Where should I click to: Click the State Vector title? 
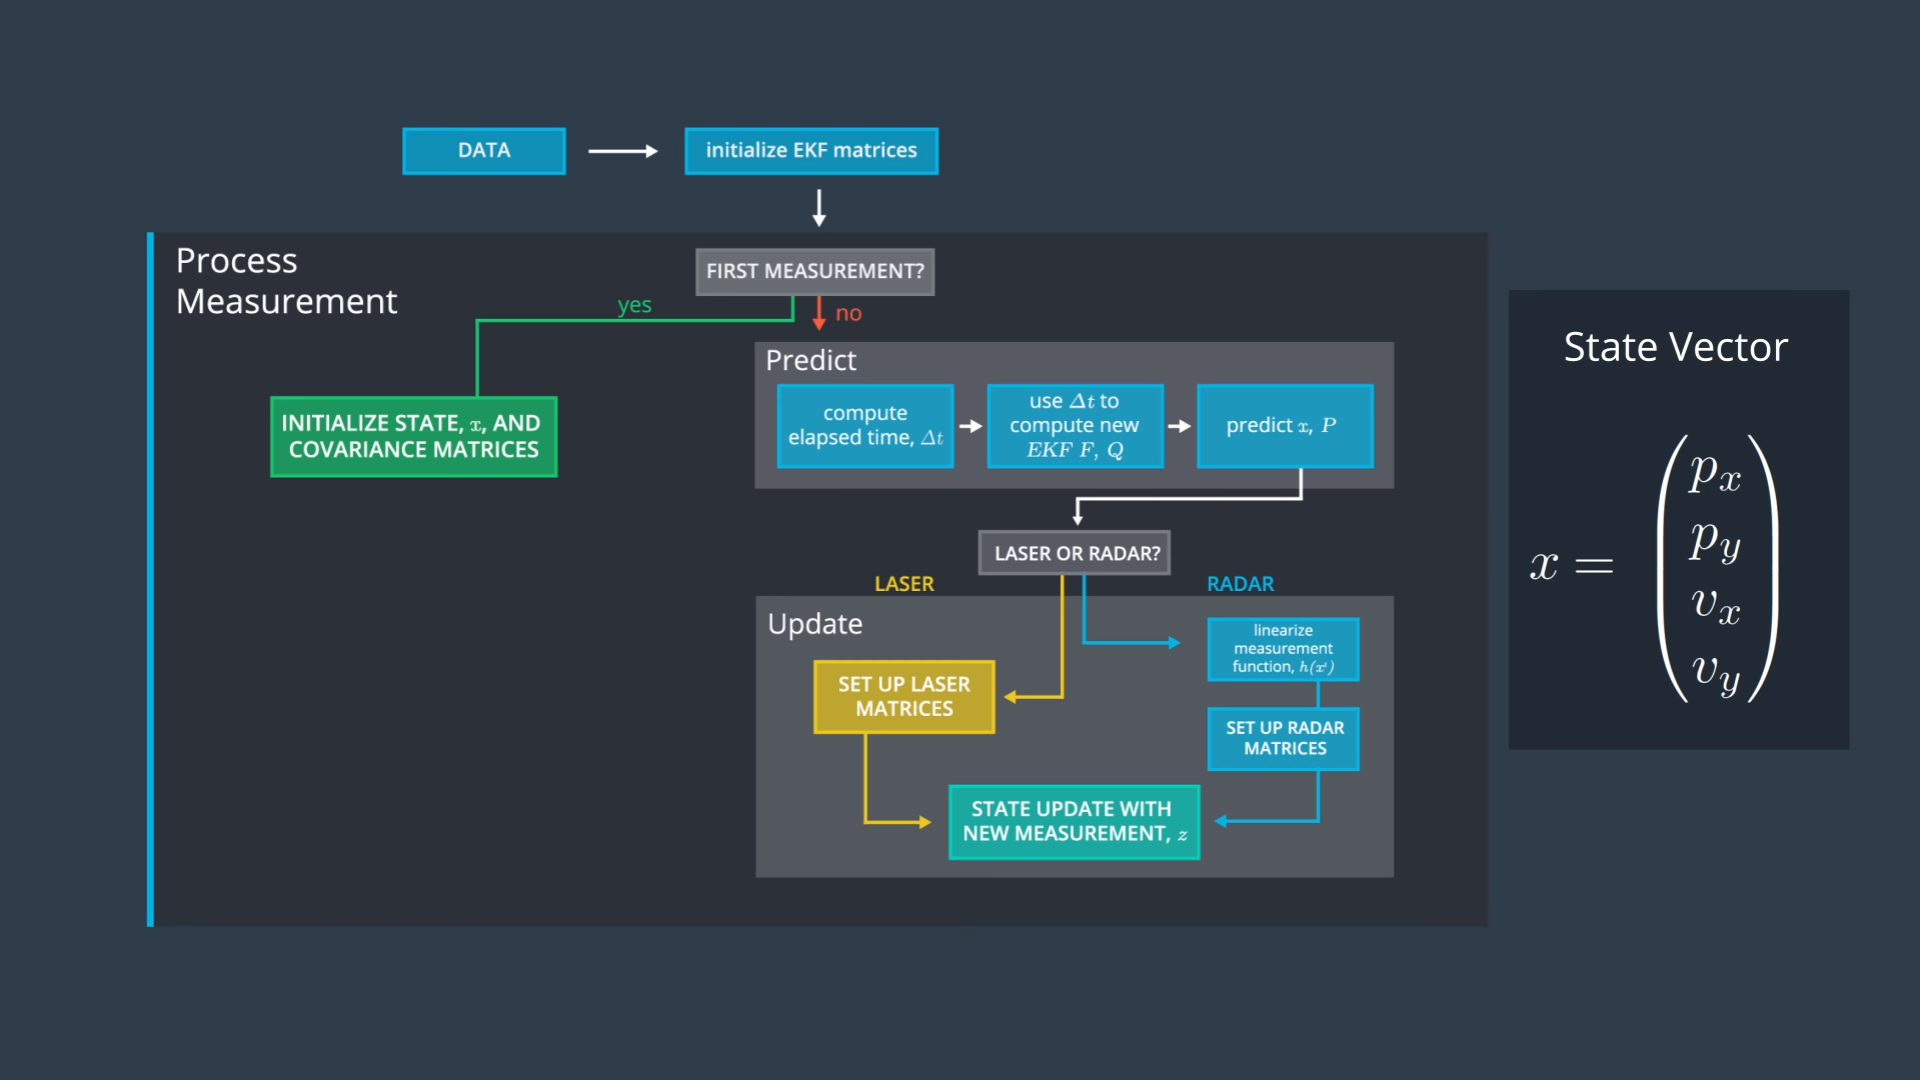pos(1675,347)
